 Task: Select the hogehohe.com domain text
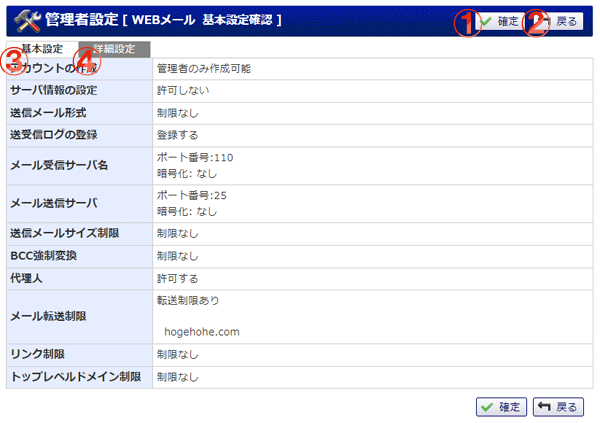click(202, 332)
